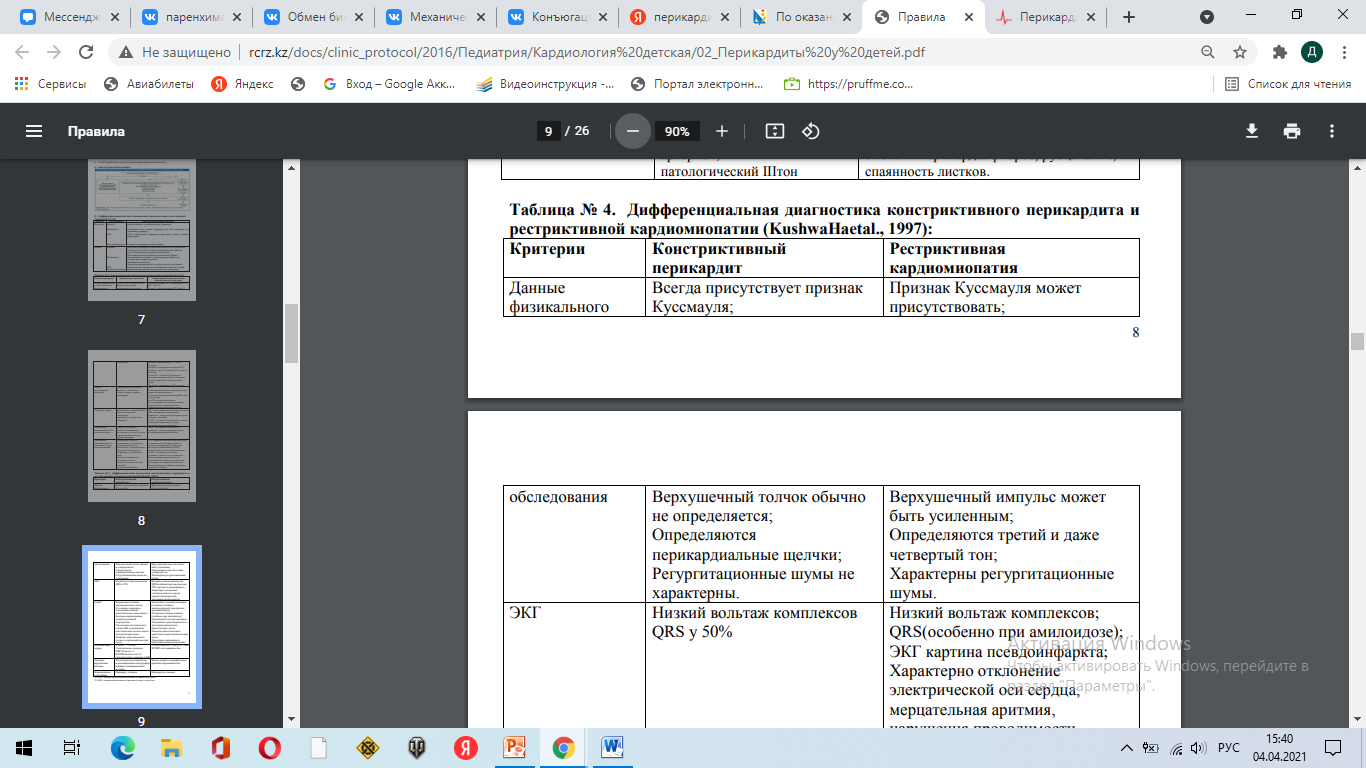Image resolution: width=1366 pixels, height=768 pixels.
Task: Rotate the PDF document counterclockwise
Action: 811,131
